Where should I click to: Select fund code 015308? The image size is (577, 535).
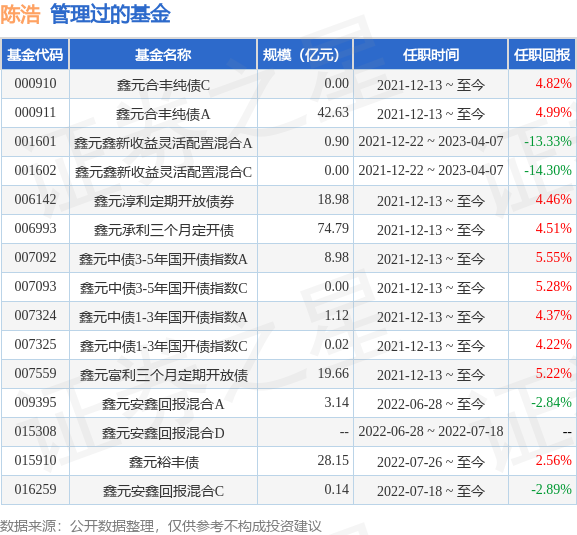35,432
